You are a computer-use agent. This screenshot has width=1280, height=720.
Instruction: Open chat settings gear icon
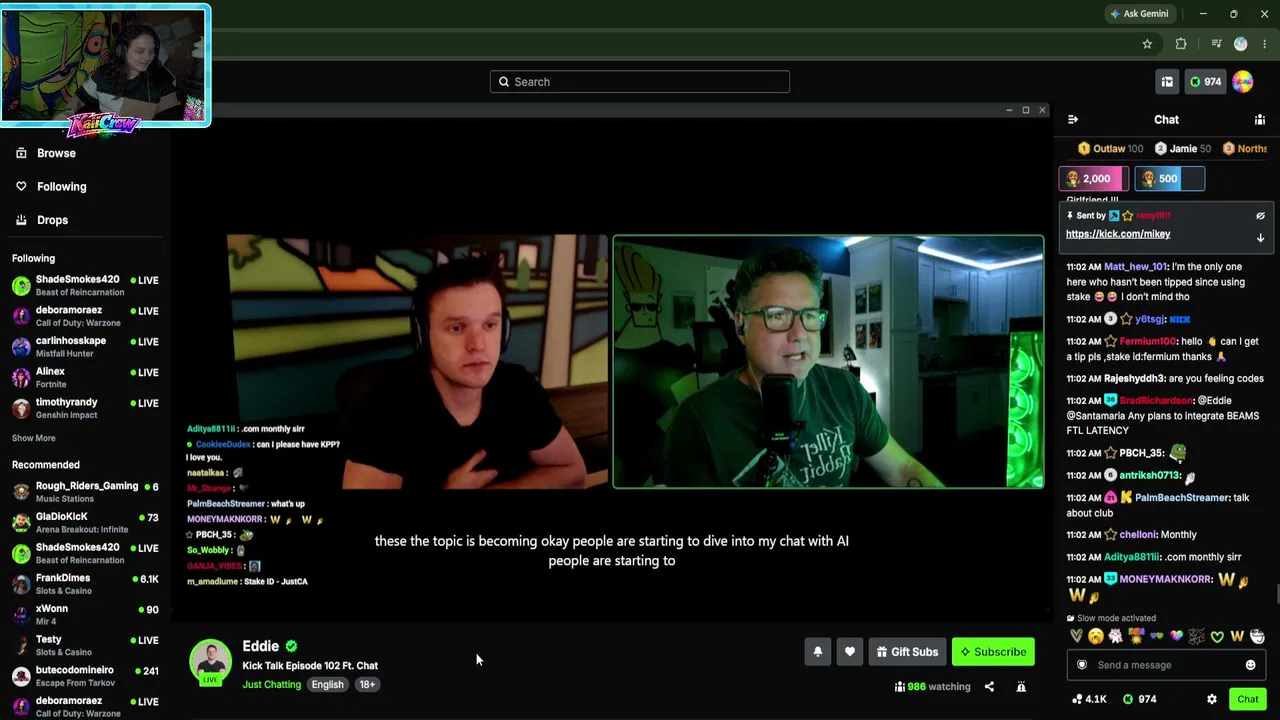1212,699
